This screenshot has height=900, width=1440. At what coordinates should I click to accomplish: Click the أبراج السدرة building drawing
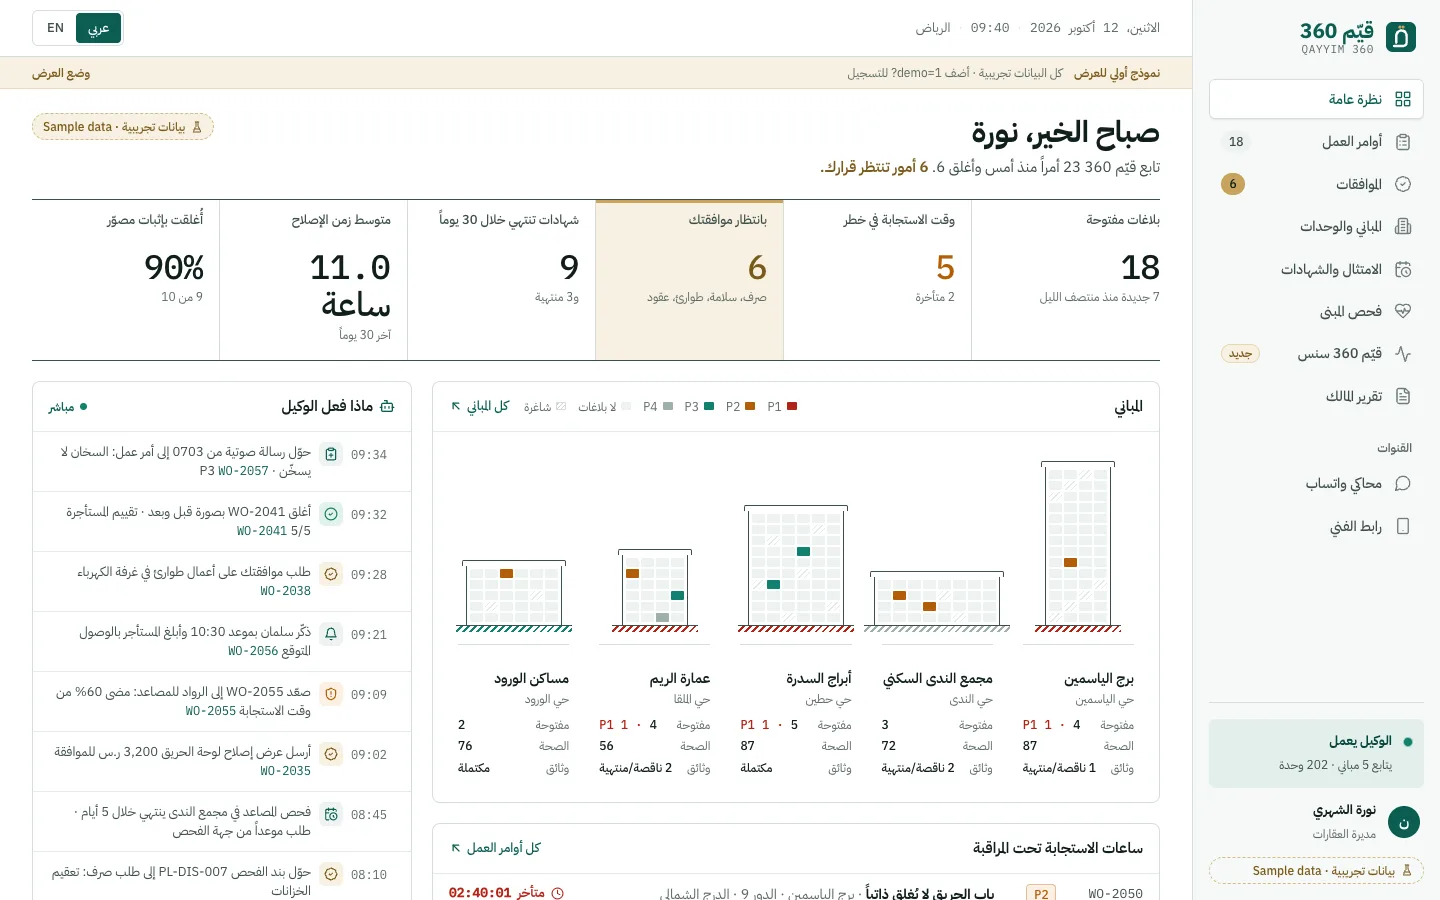click(x=796, y=569)
